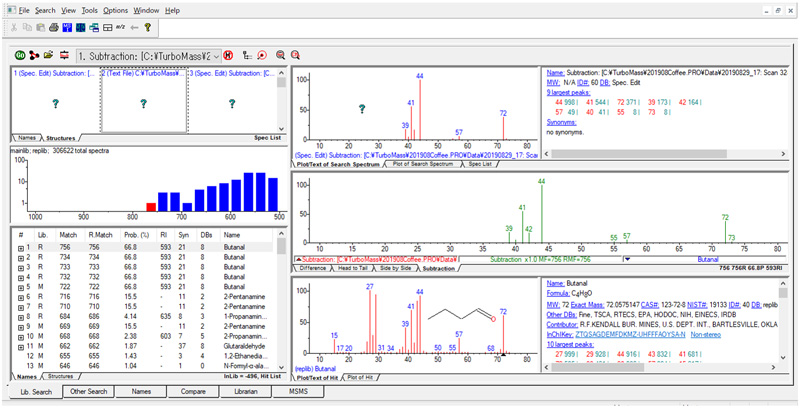Screen dimensions: 800x410
Task: Click the CAS# link in hit text
Action: [x=648, y=304]
